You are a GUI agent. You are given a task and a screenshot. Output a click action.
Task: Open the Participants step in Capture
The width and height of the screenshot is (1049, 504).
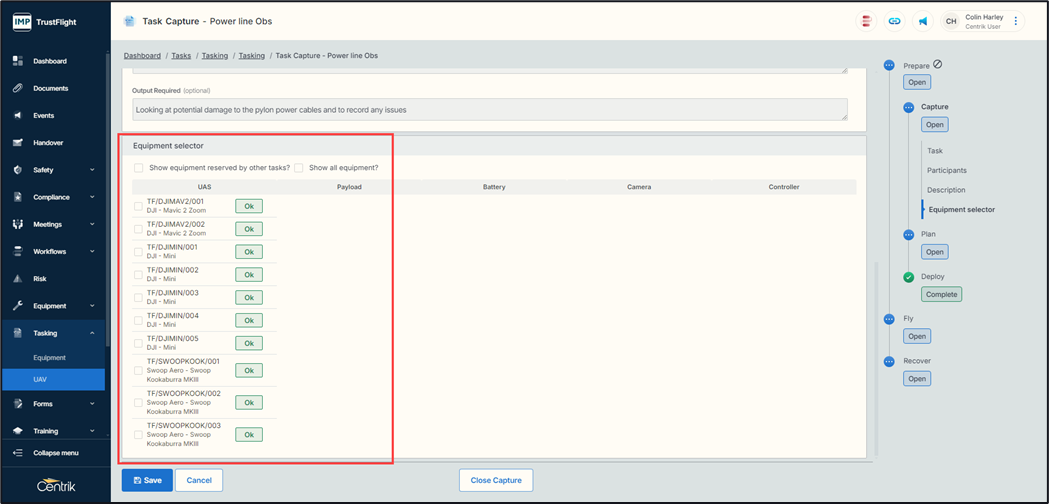(946, 170)
